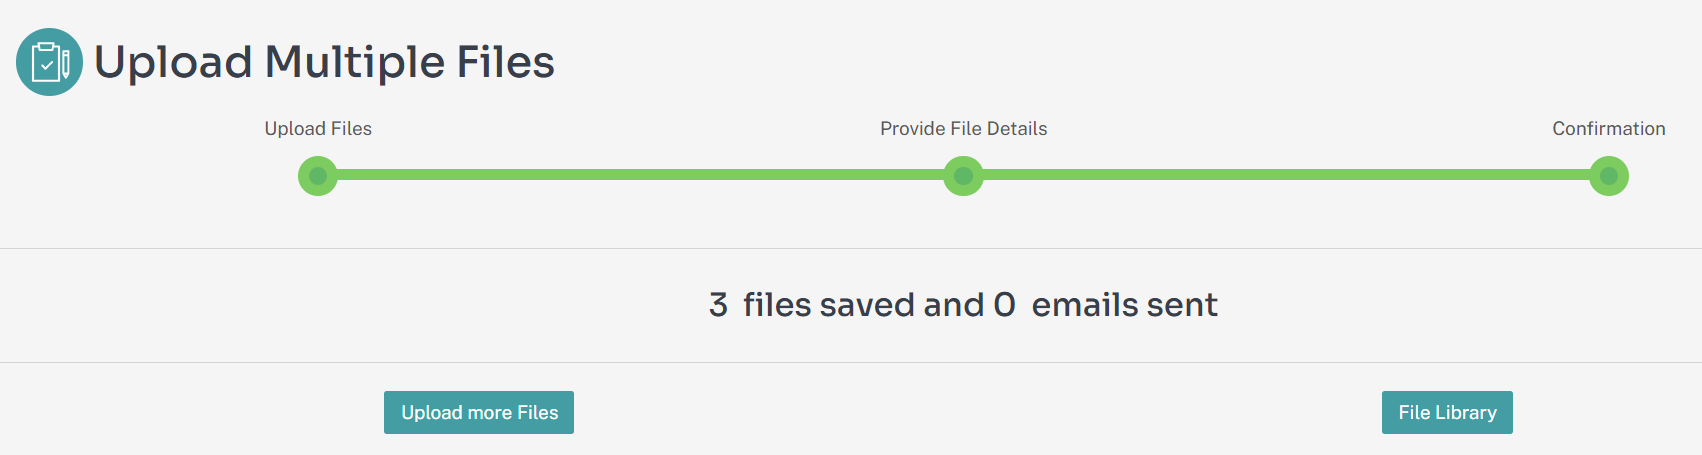Click the Provide File Details step label

(x=963, y=129)
